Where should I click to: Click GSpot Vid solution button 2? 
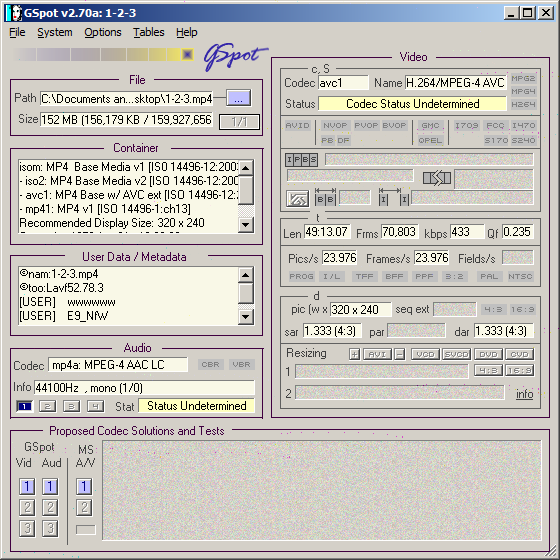click(27, 508)
